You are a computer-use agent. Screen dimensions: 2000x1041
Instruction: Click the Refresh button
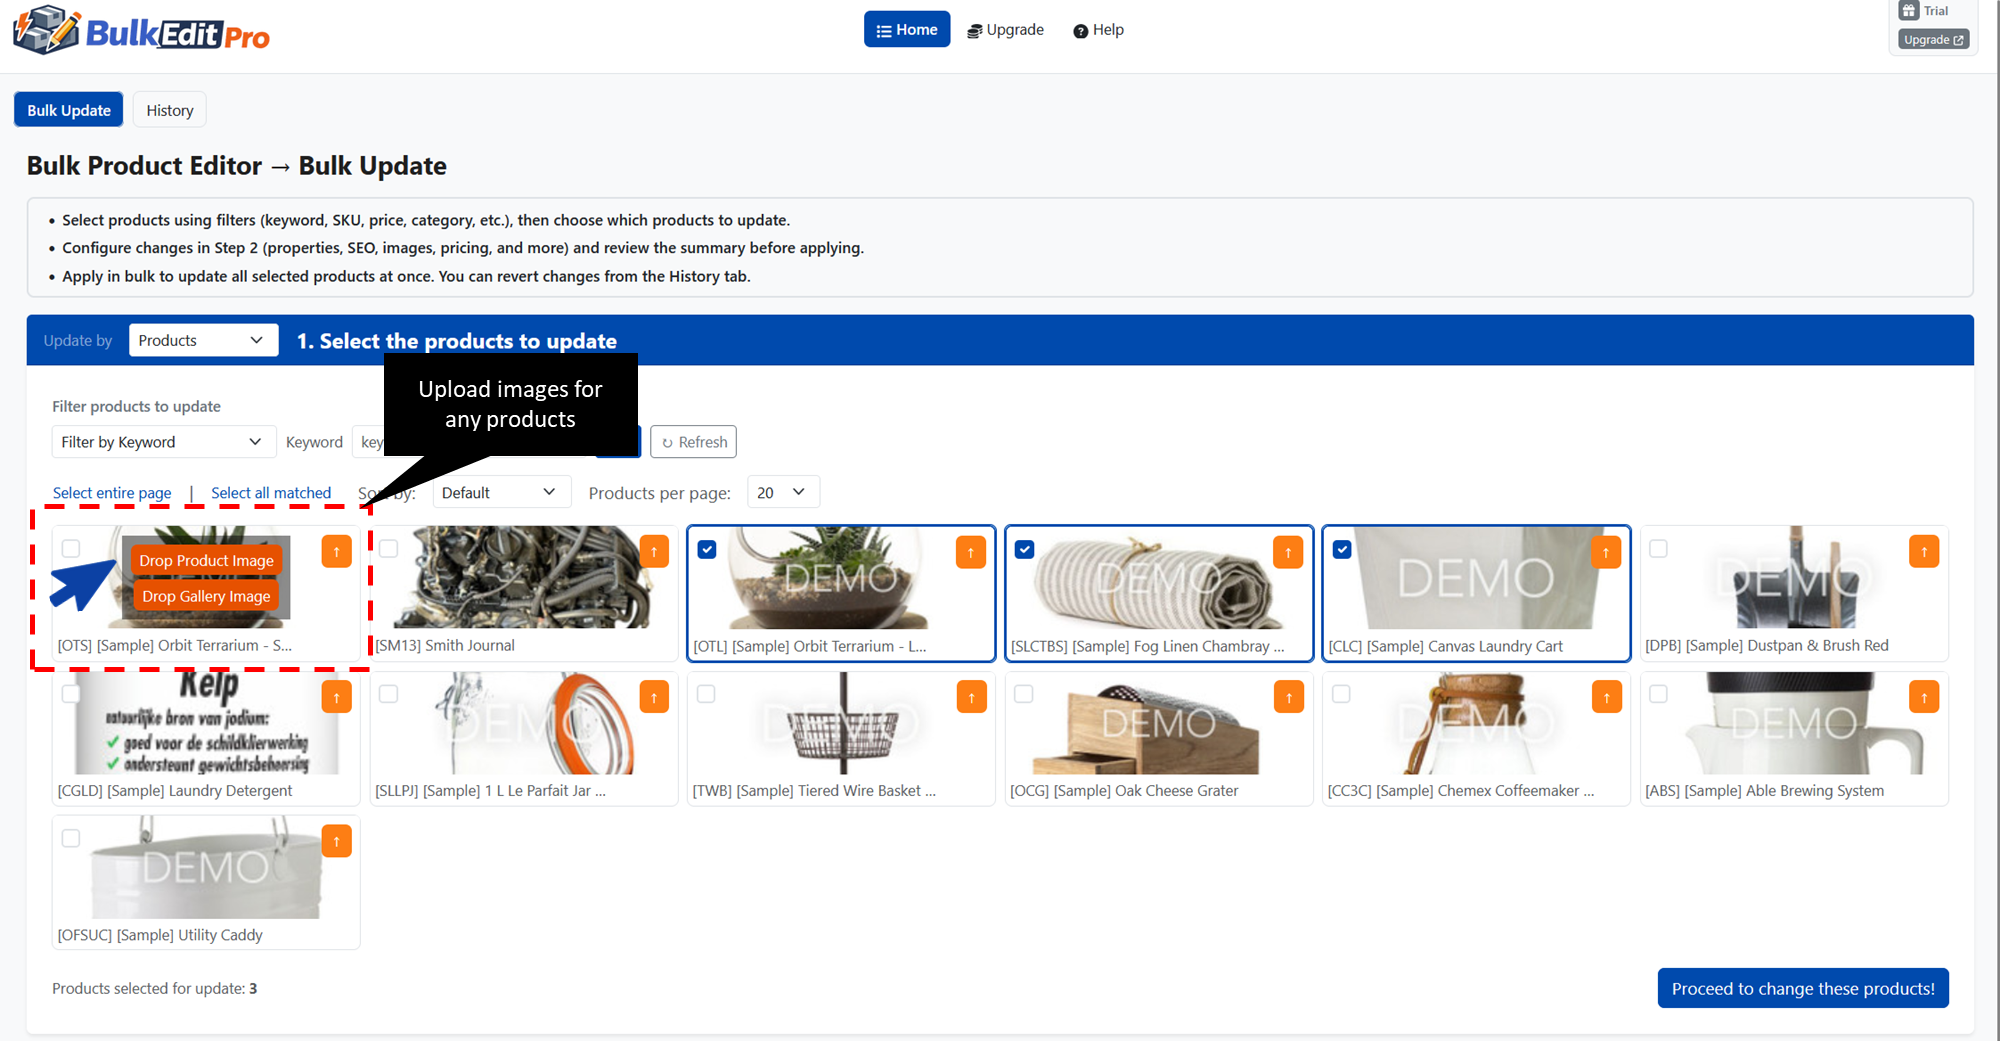tap(693, 441)
